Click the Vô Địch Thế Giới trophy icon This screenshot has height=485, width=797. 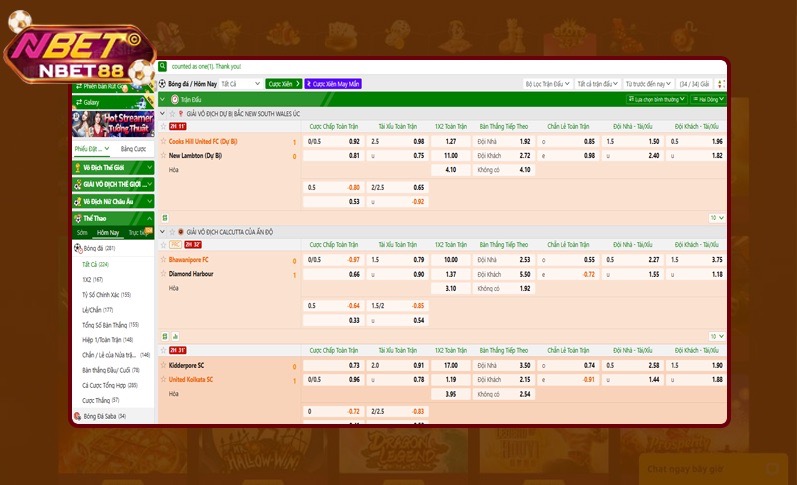[77, 167]
